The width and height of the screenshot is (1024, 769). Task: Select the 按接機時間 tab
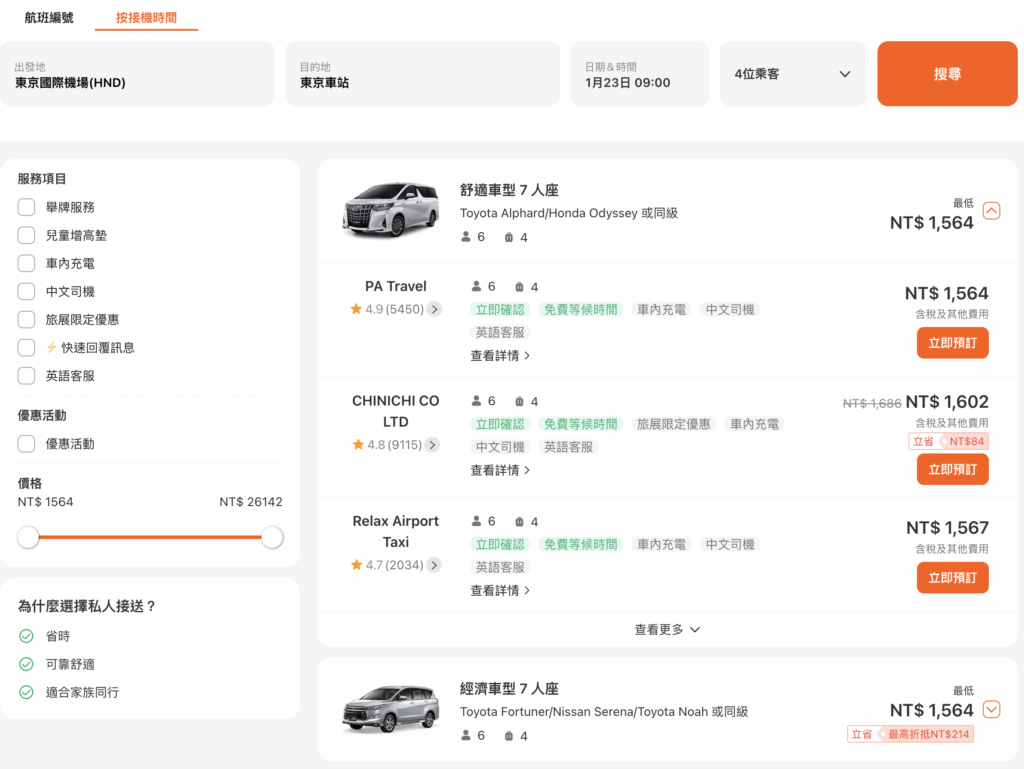pos(146,18)
